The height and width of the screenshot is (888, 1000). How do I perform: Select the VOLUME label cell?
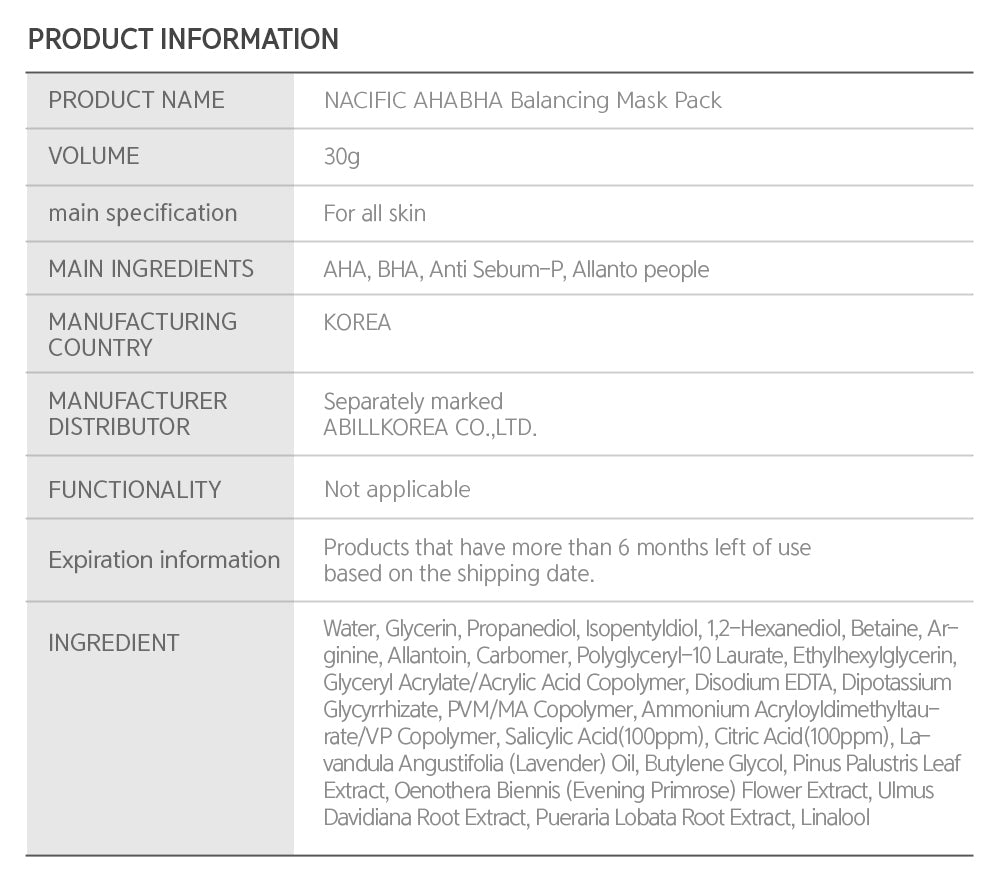pyautogui.click(x=94, y=156)
